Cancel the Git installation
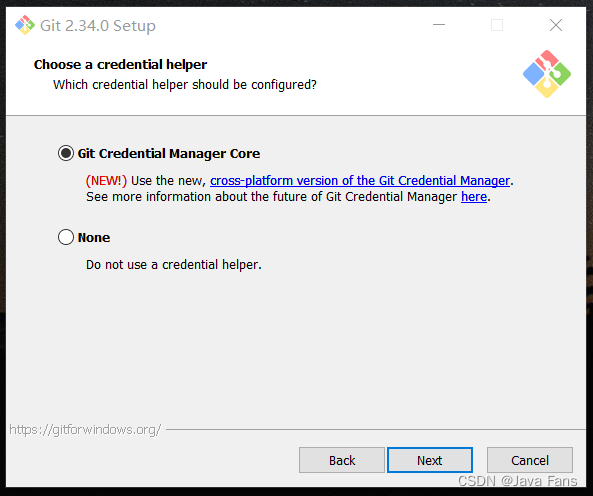This screenshot has width=593, height=496. pyautogui.click(x=530, y=460)
